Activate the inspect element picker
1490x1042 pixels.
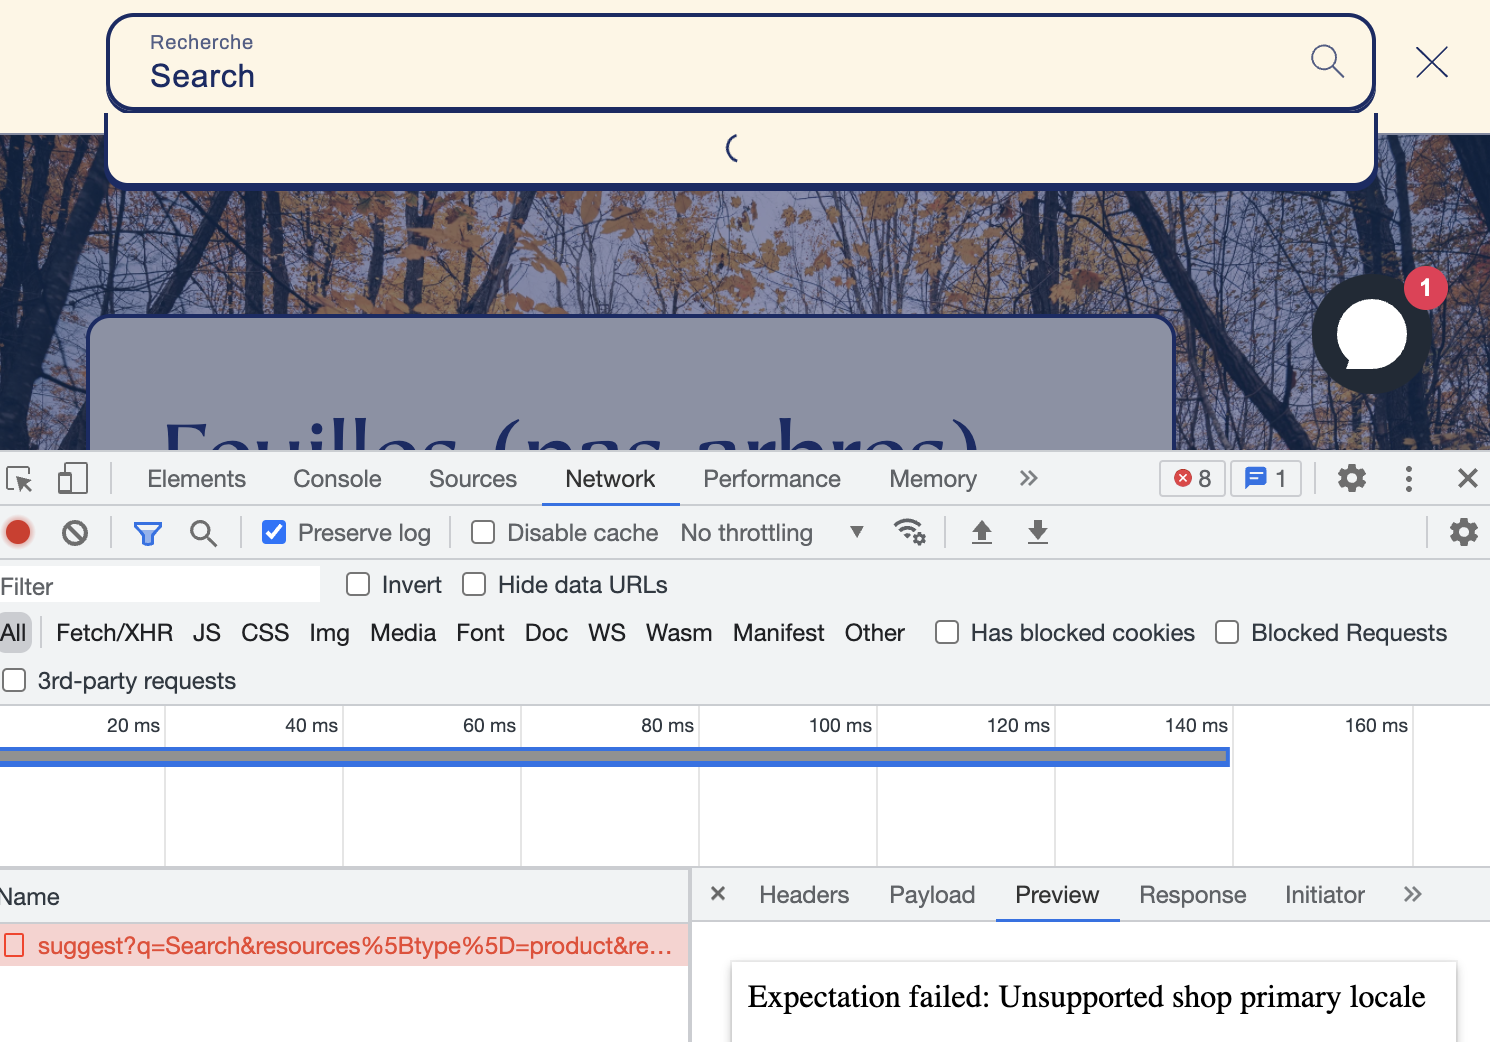[x=20, y=479]
